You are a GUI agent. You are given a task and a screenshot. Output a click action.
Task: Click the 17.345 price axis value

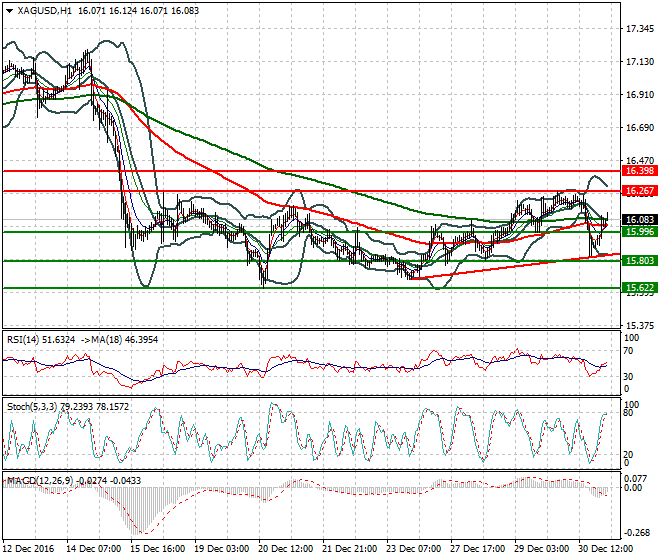coord(640,29)
